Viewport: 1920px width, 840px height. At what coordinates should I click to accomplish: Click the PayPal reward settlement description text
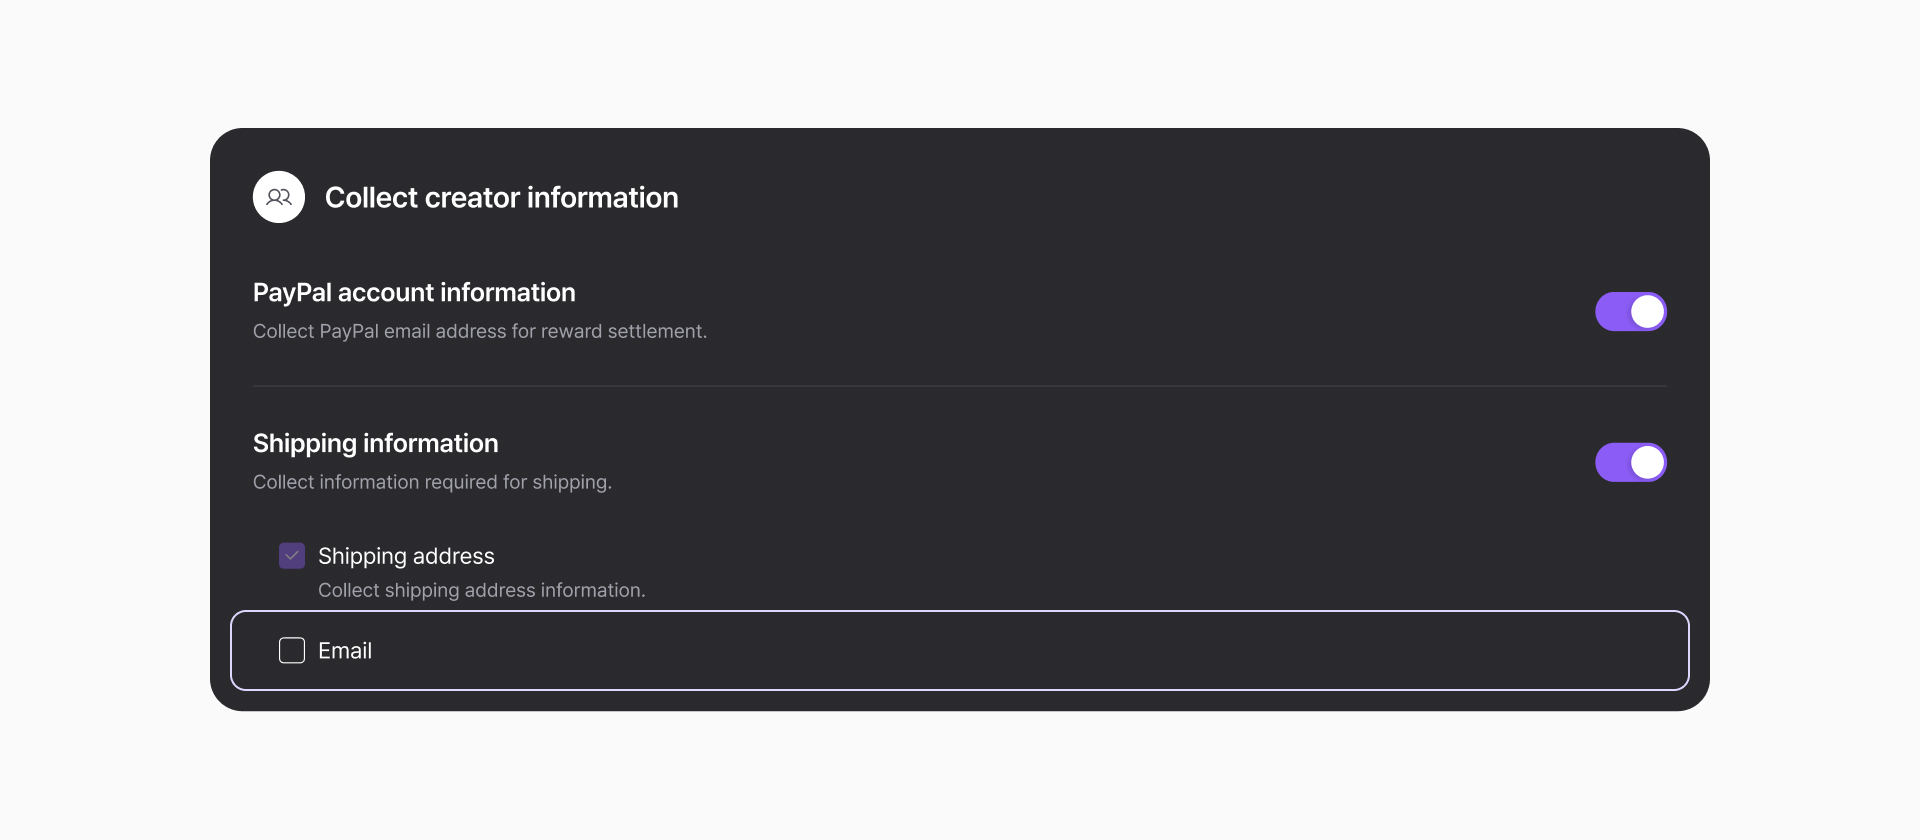[x=479, y=331]
